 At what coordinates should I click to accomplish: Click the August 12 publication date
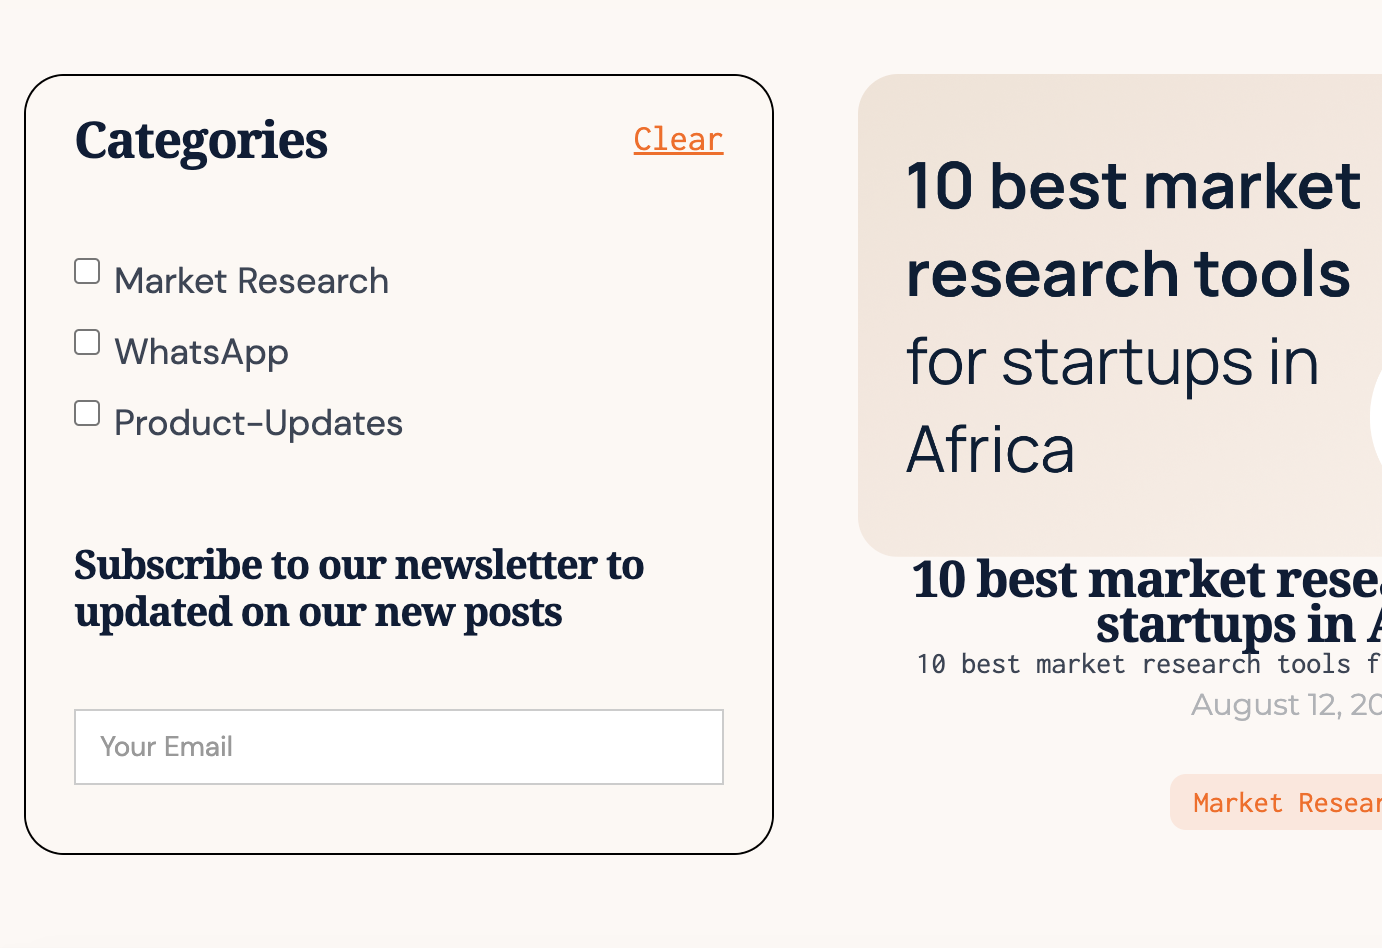pyautogui.click(x=1285, y=704)
